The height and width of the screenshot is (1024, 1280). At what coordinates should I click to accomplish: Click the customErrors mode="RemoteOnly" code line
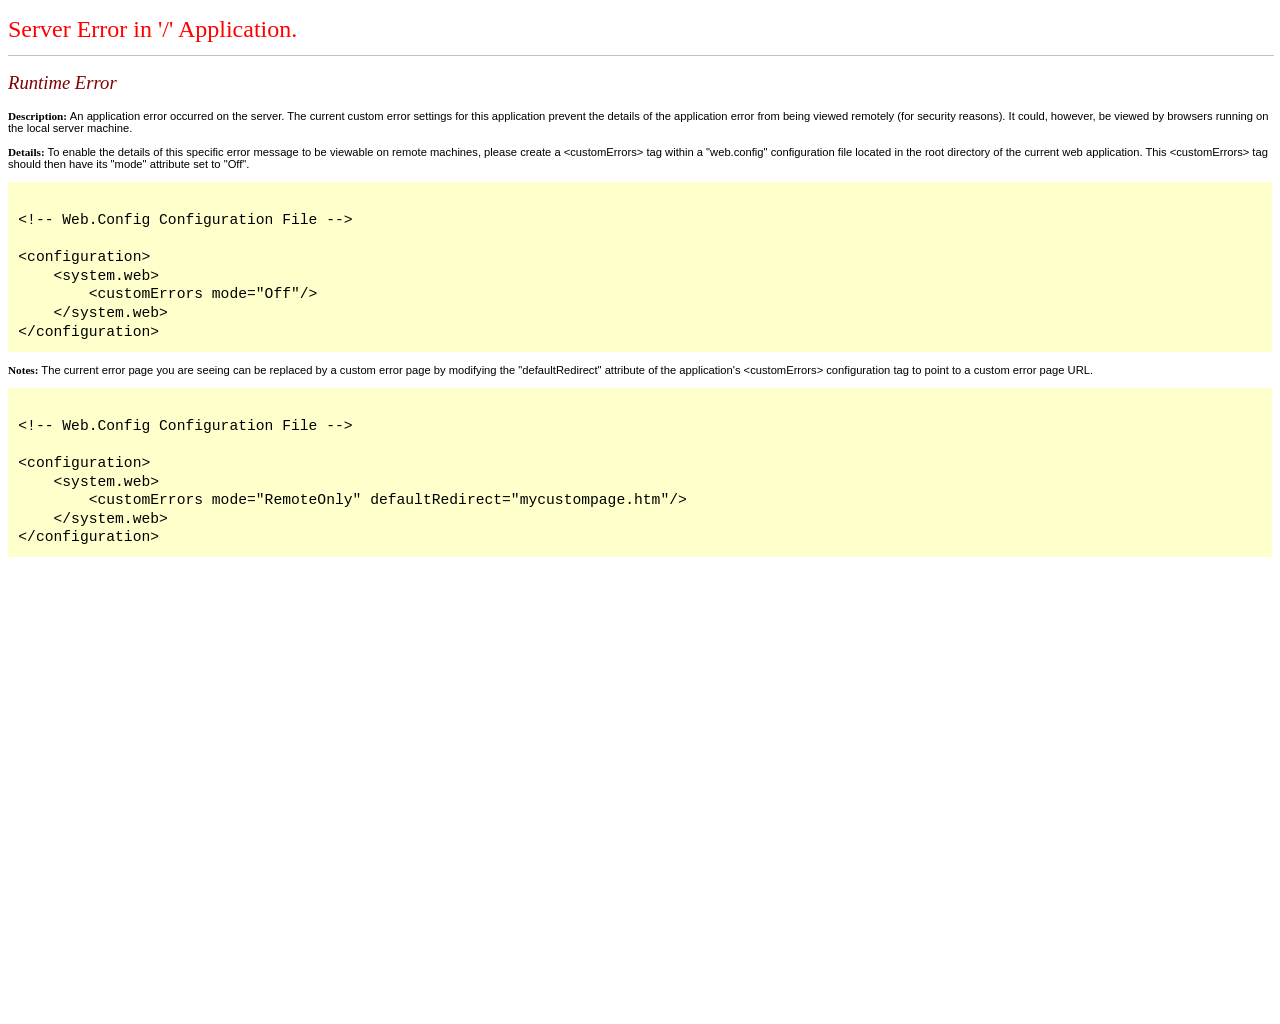click(x=388, y=500)
